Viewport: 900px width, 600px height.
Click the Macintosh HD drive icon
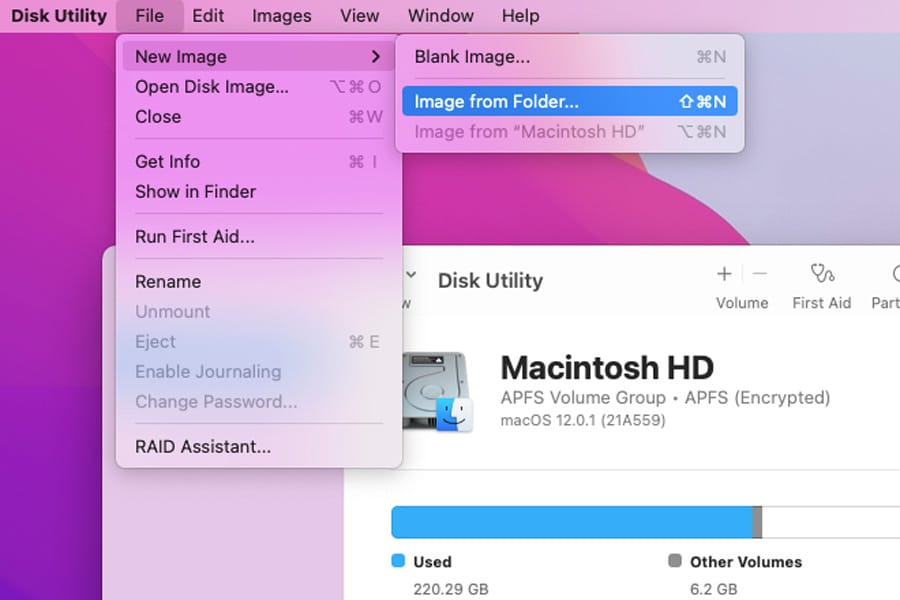pyautogui.click(x=437, y=392)
